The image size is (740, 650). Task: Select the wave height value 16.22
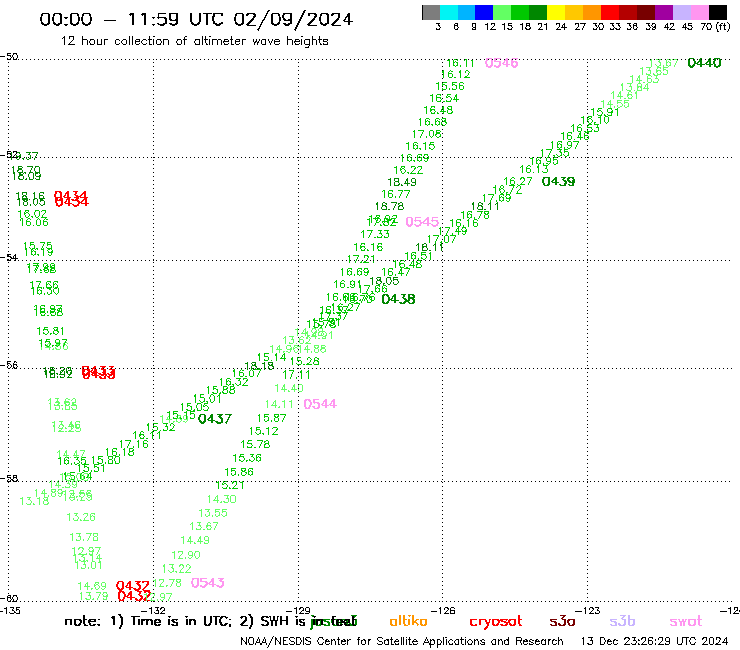coord(408,170)
